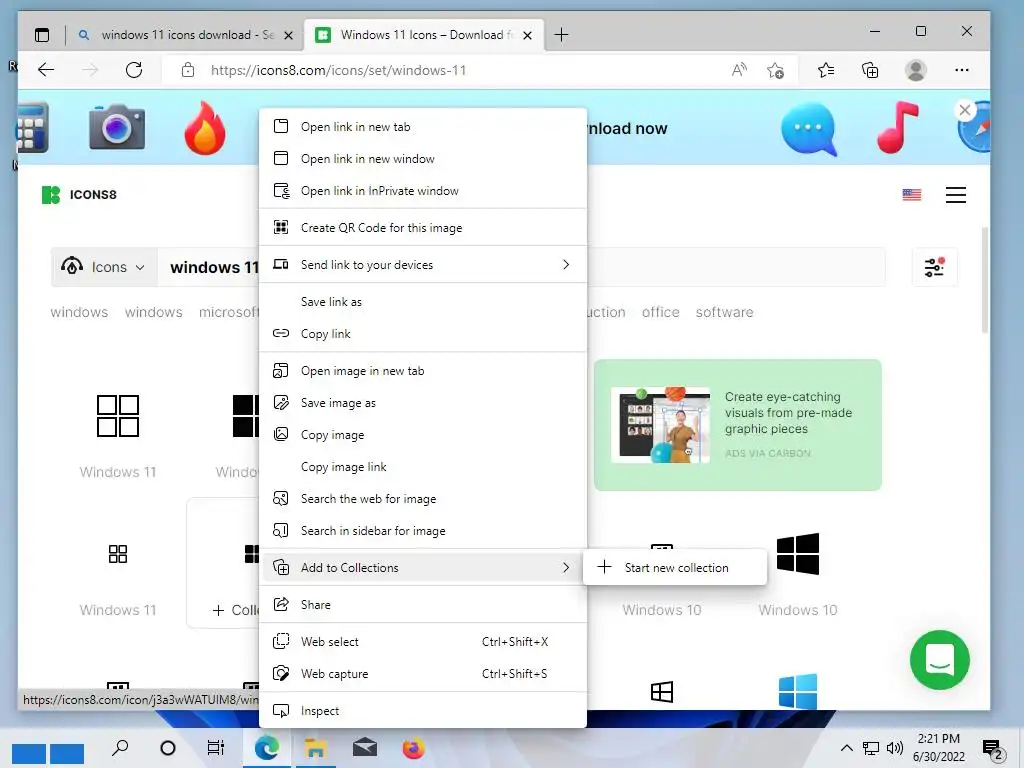Viewport: 1024px width, 768px height.
Task: Select Search in sidebar for image
Action: (423, 531)
